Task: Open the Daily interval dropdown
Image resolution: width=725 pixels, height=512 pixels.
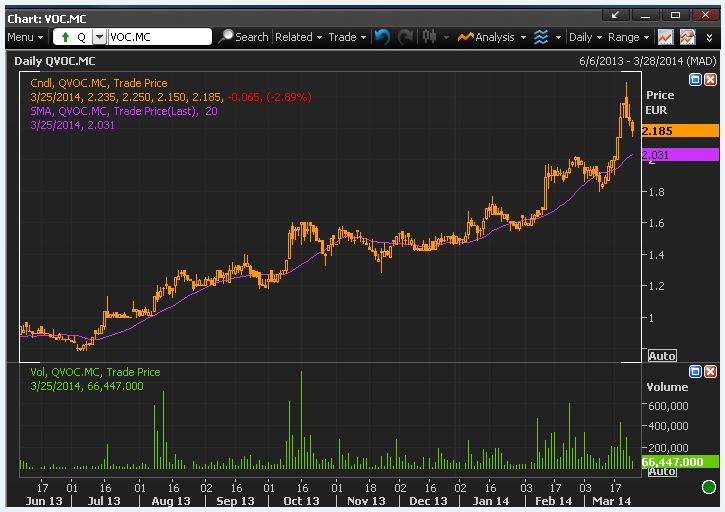Action: click(x=585, y=37)
